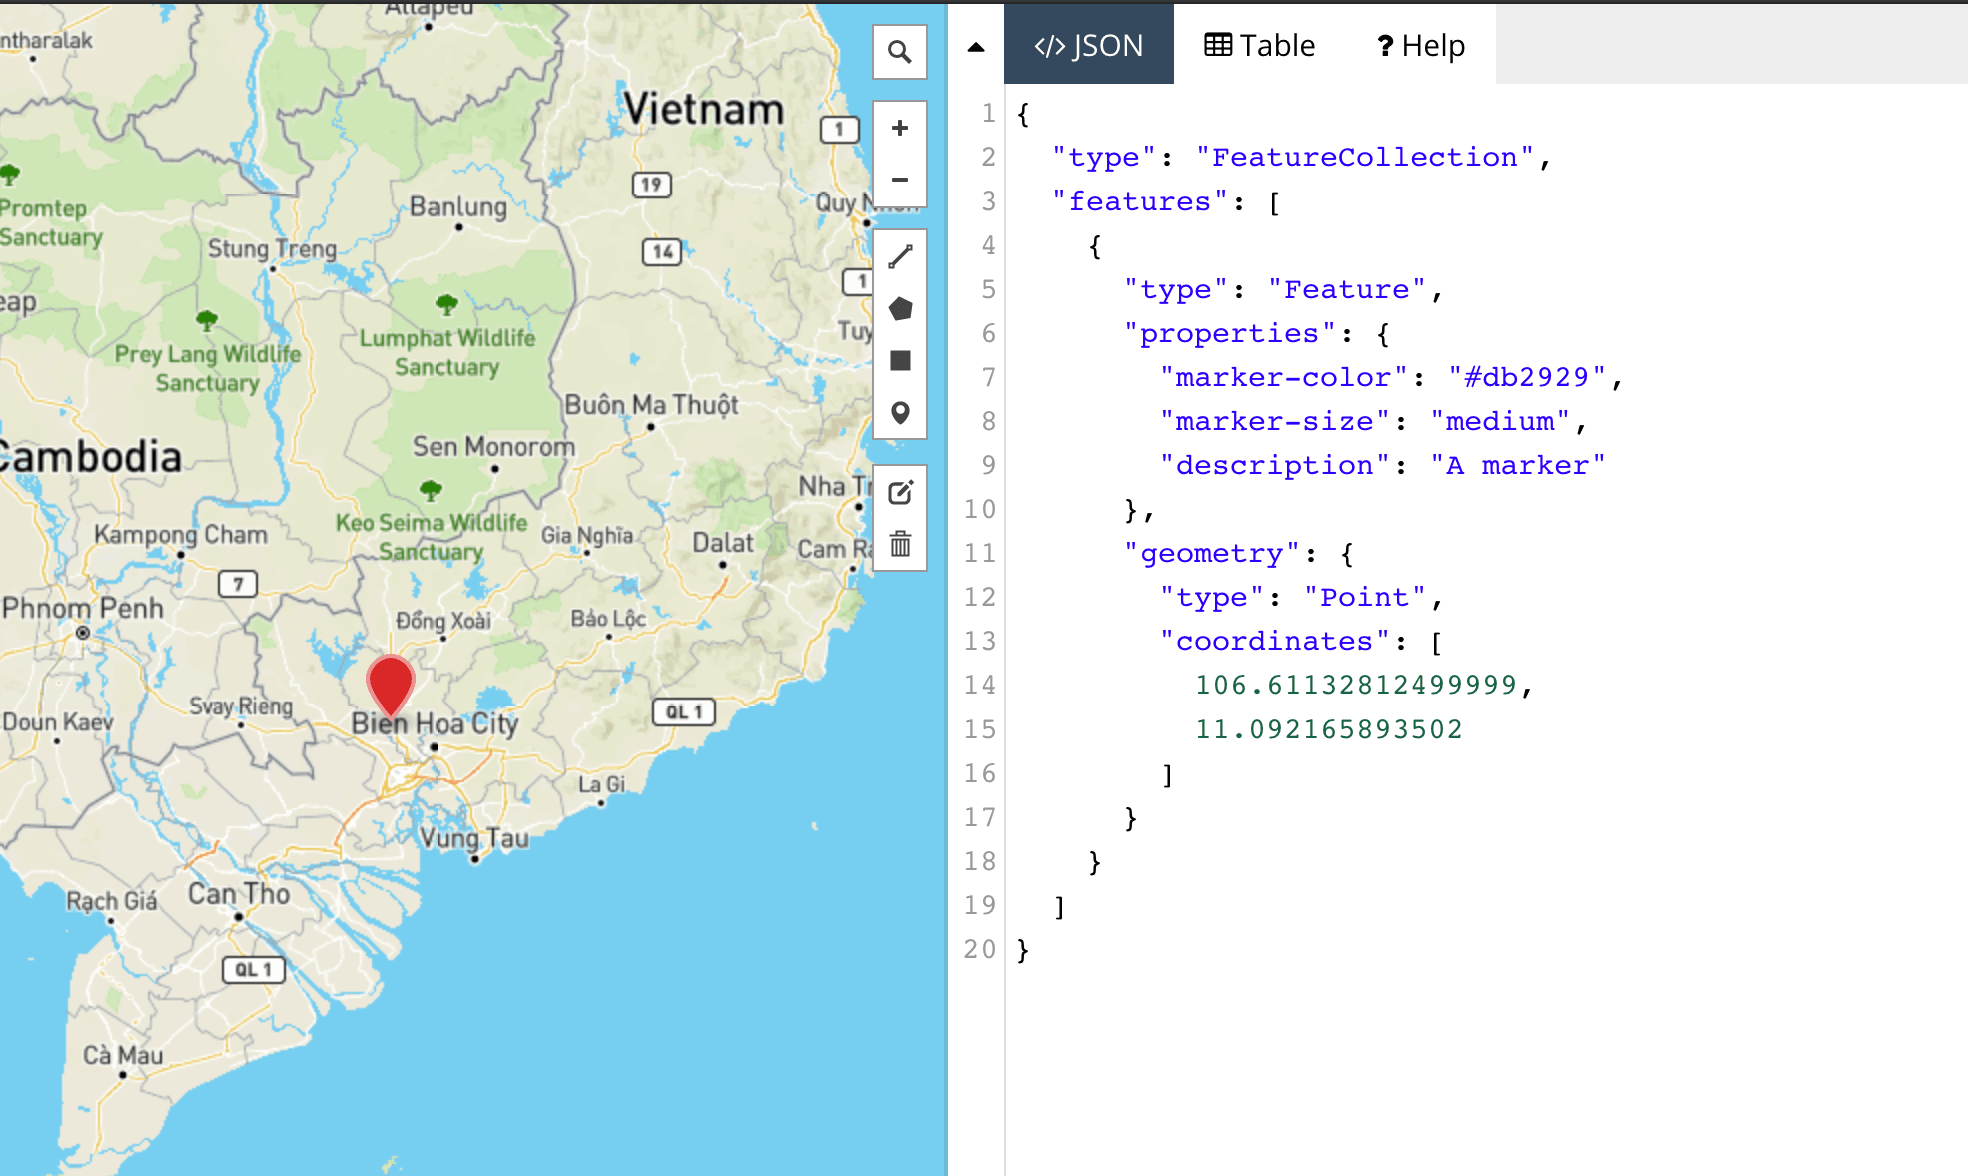Select the draw polygon tool
1968x1176 pixels.
(x=898, y=308)
